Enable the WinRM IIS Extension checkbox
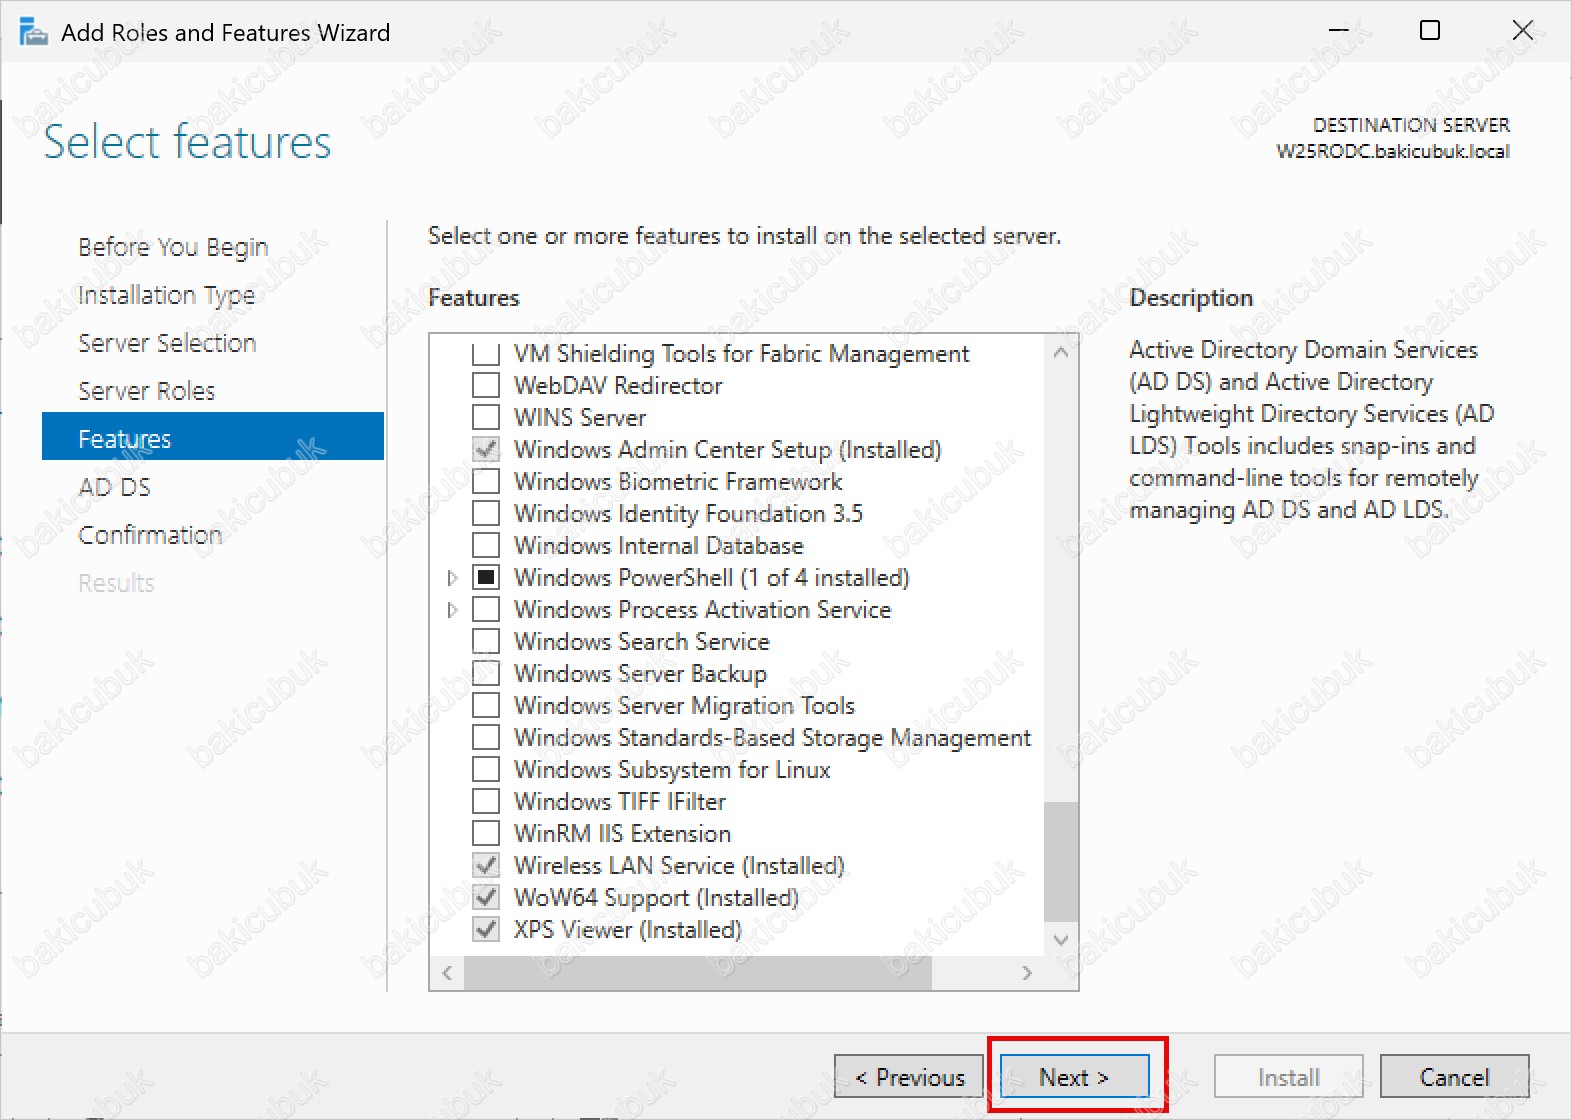The width and height of the screenshot is (1572, 1120). pos(486,833)
